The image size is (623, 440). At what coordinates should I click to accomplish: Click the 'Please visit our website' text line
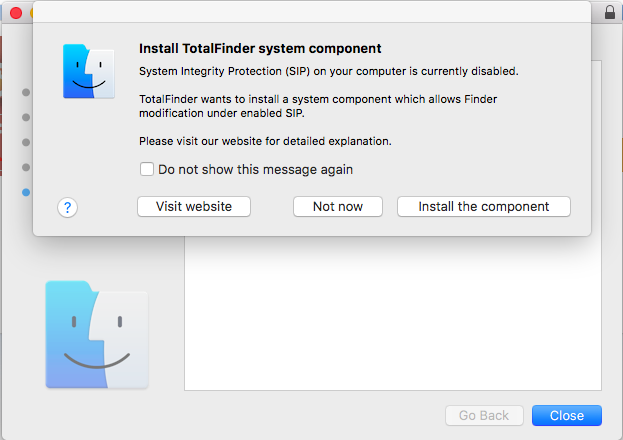[x=265, y=141]
